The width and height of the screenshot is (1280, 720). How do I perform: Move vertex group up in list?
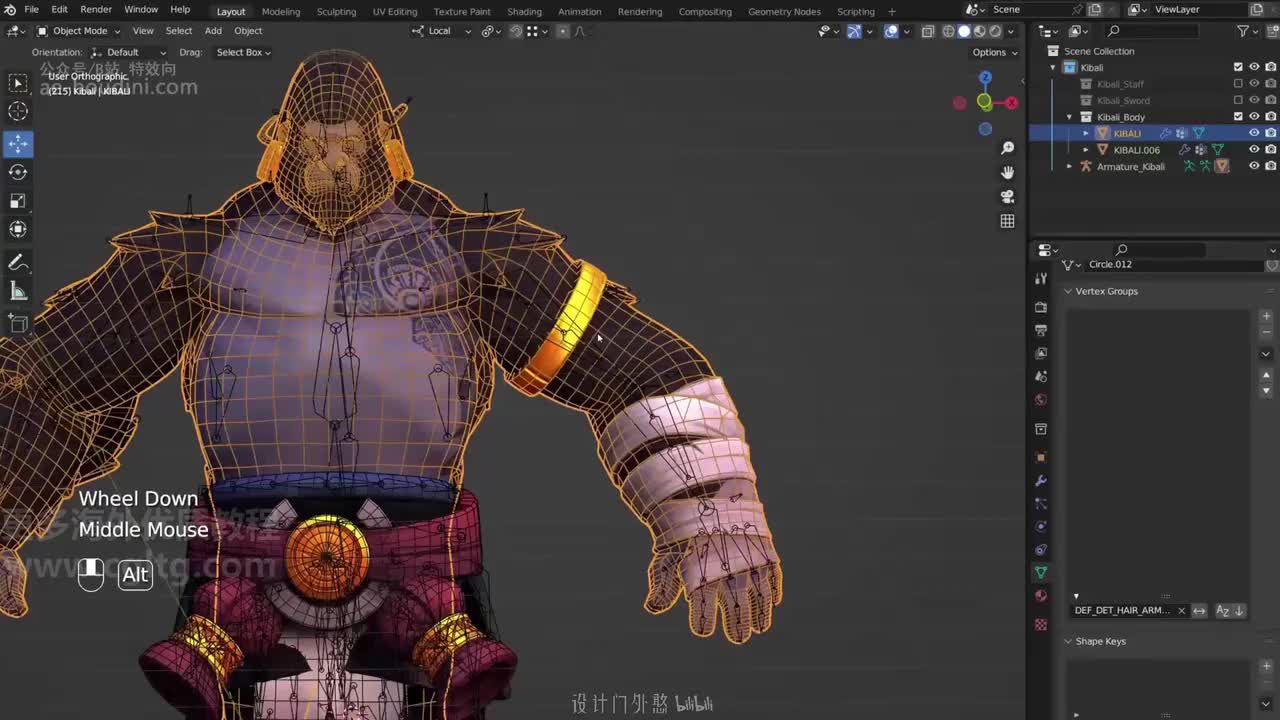tap(1266, 376)
